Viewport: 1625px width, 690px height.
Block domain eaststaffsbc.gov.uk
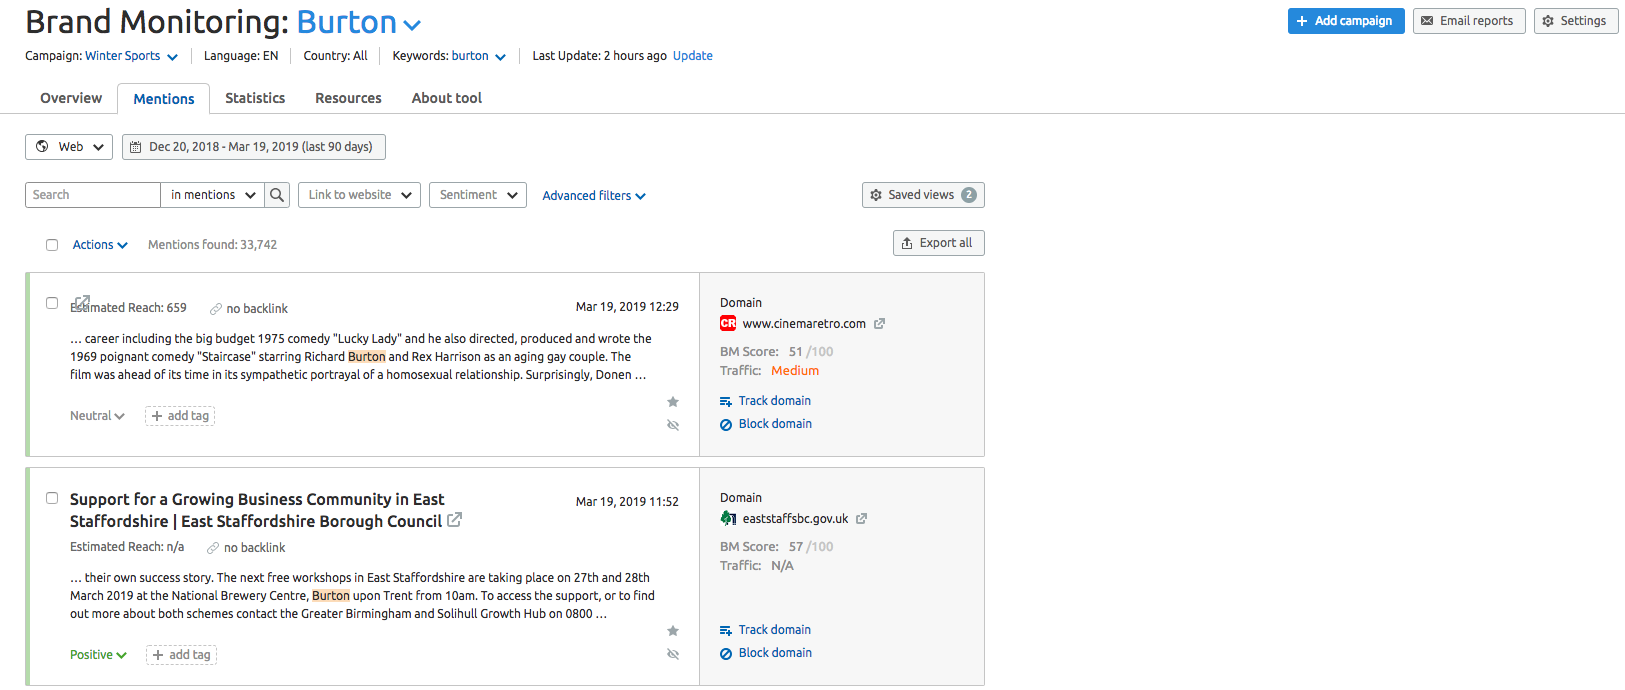click(766, 653)
